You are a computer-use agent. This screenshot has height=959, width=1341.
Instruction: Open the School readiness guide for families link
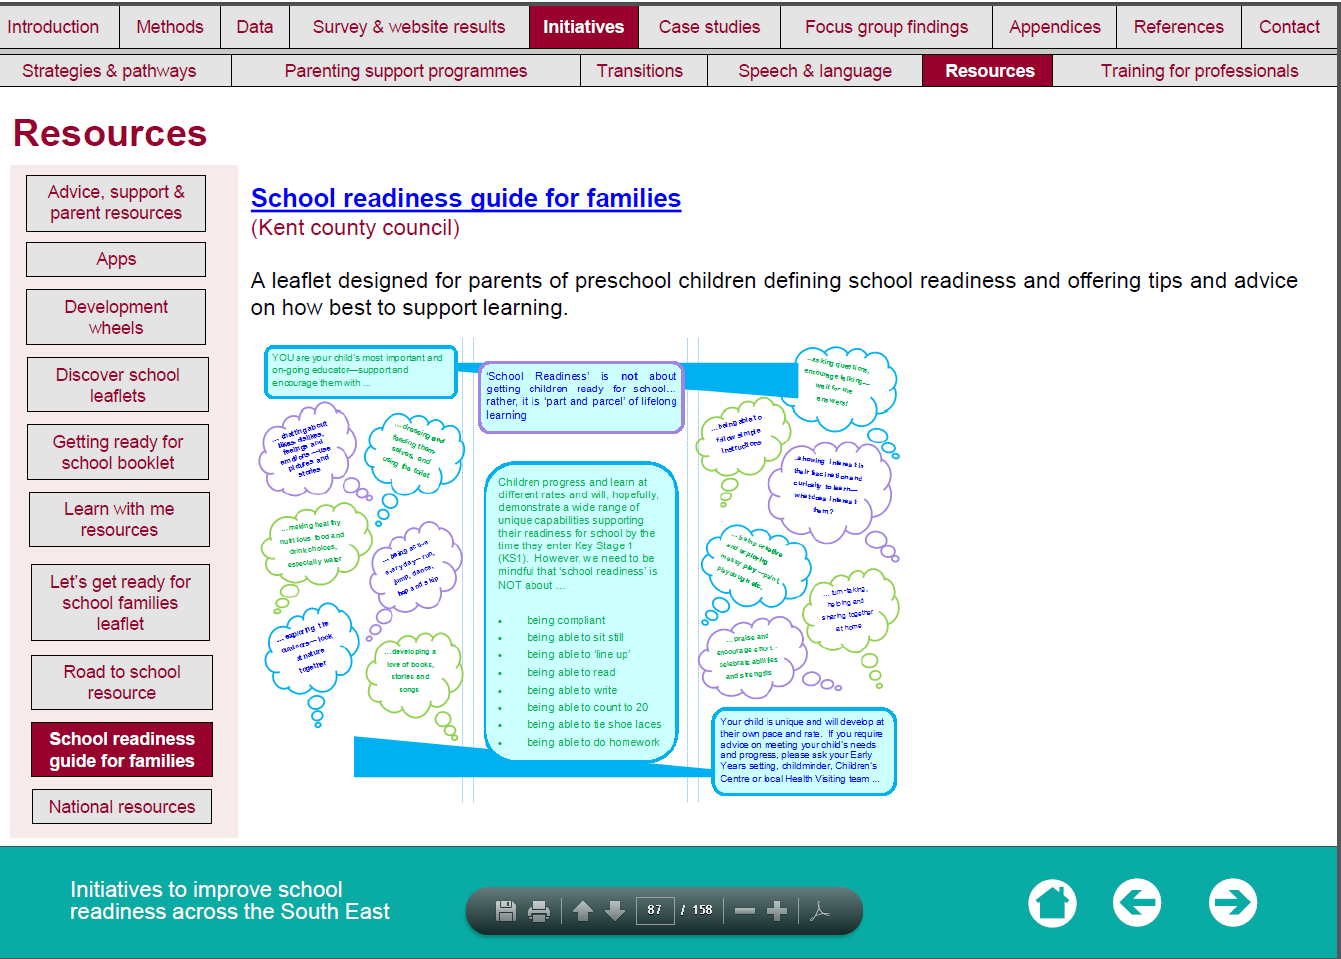tap(466, 198)
